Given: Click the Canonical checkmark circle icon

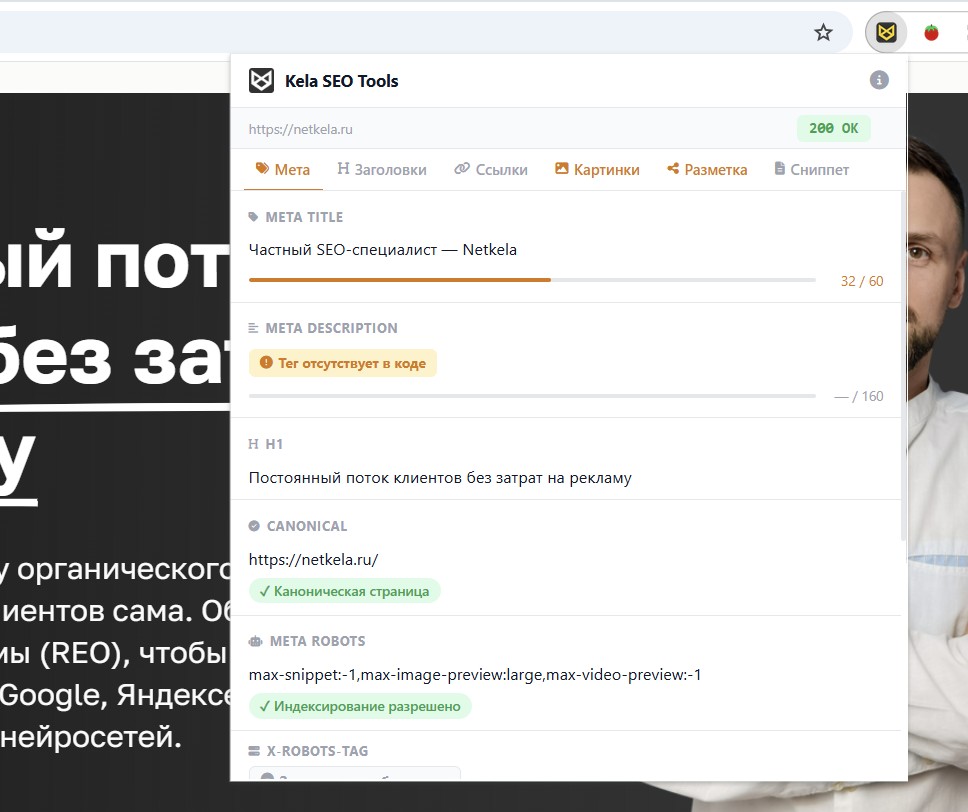Looking at the screenshot, I should (x=254, y=526).
